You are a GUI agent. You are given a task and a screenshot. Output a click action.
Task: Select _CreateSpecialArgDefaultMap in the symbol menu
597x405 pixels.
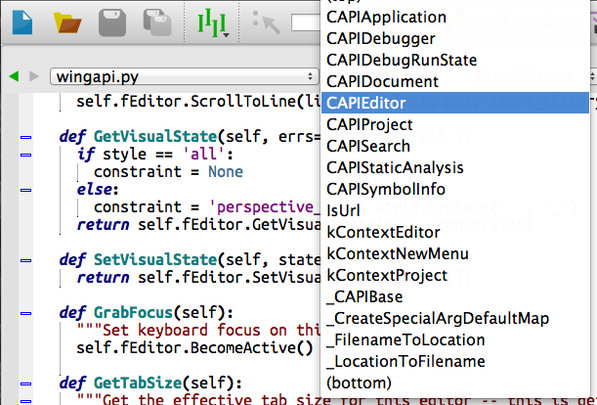tap(455, 319)
